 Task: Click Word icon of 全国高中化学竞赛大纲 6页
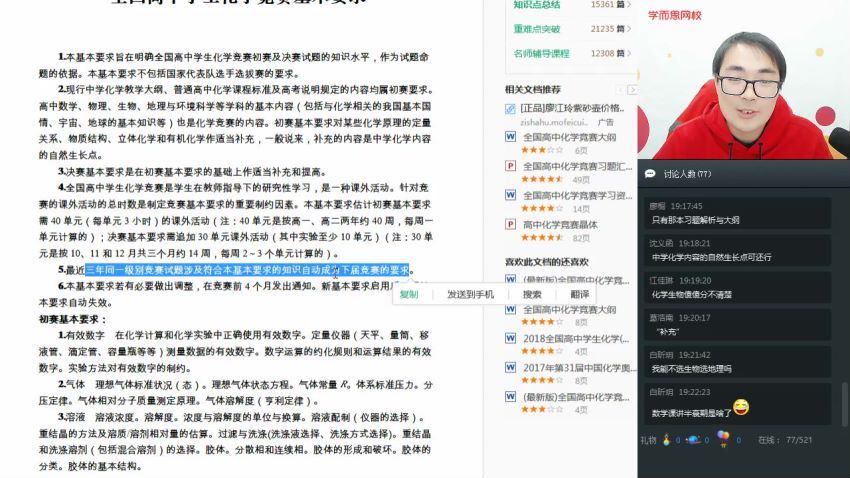point(510,137)
